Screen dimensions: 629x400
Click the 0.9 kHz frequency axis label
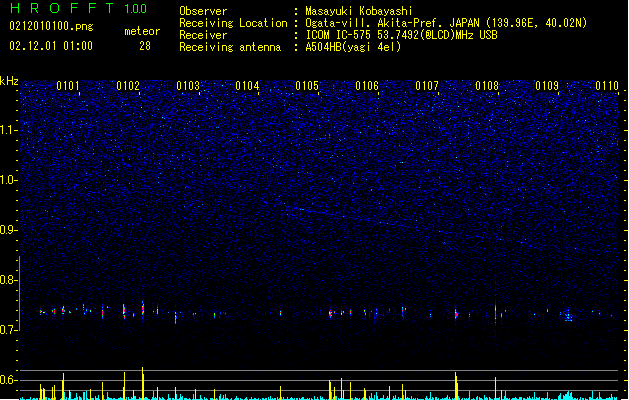[x=9, y=230]
